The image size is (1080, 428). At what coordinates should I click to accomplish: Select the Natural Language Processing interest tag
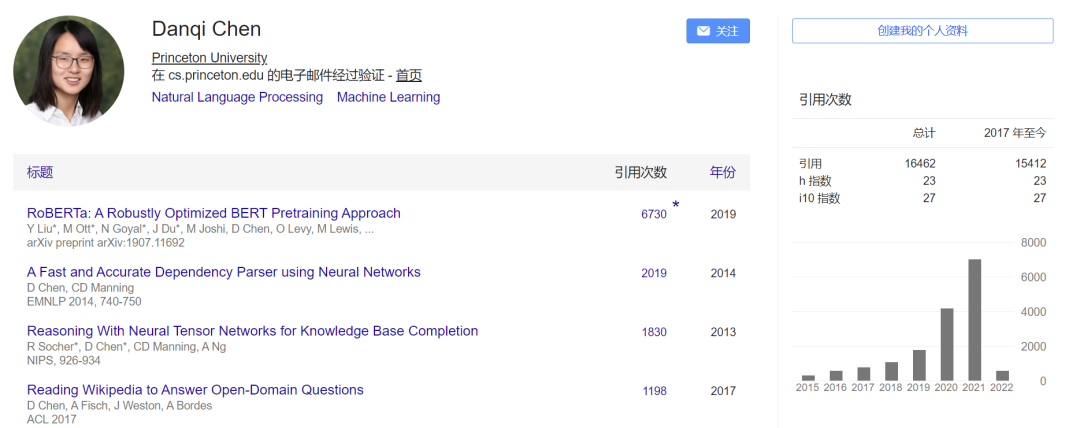click(237, 97)
